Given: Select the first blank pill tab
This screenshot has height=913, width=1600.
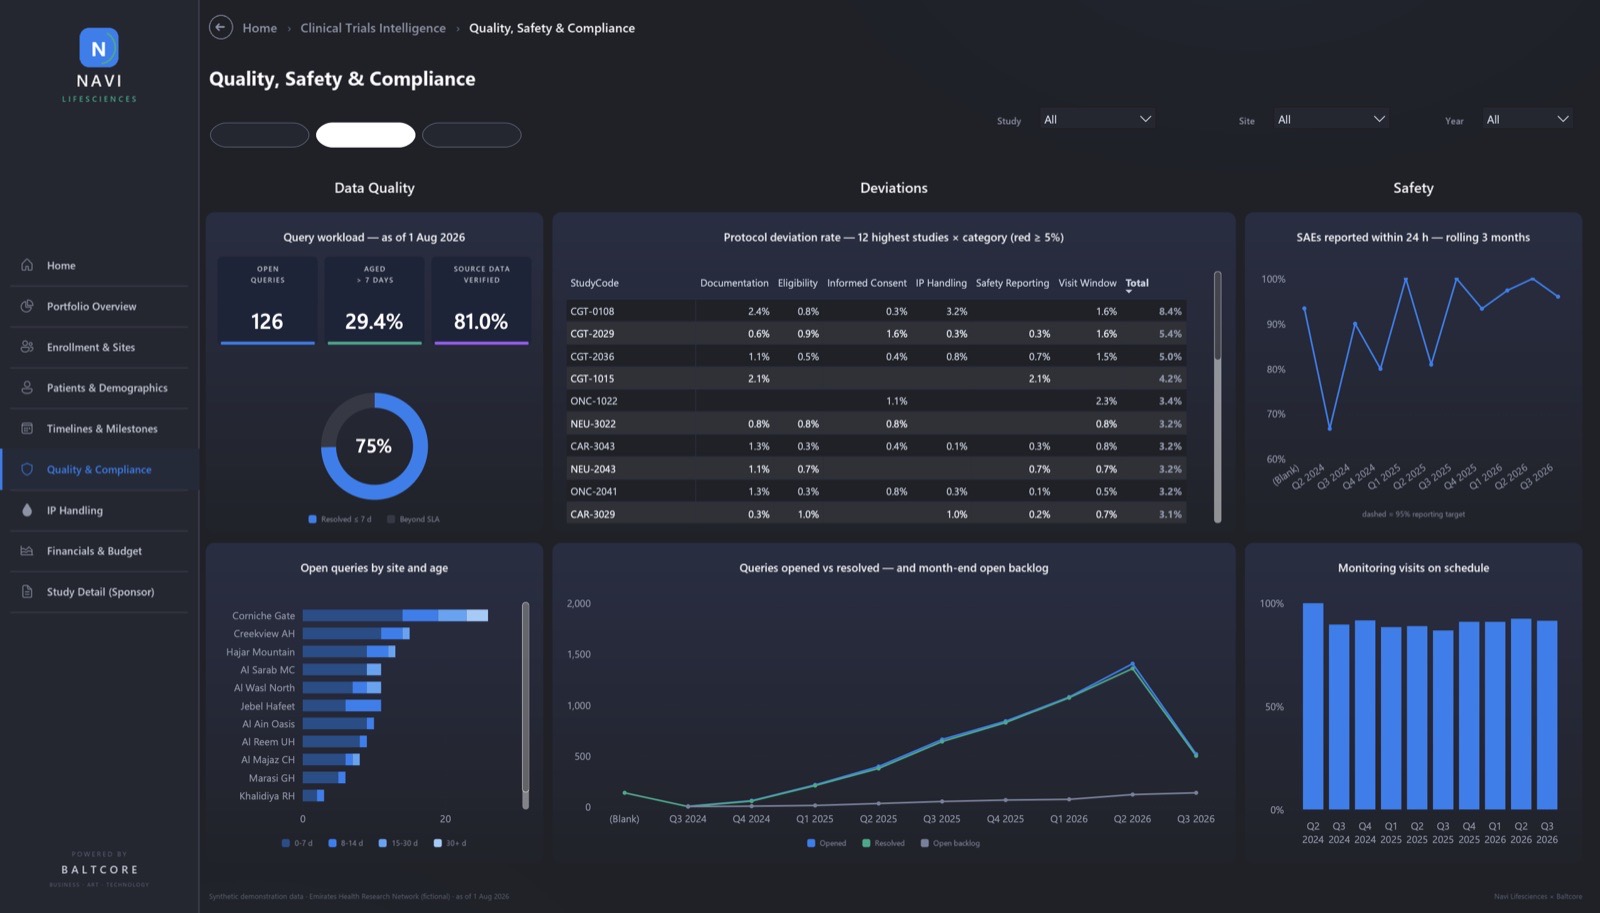Looking at the screenshot, I should (x=259, y=135).
